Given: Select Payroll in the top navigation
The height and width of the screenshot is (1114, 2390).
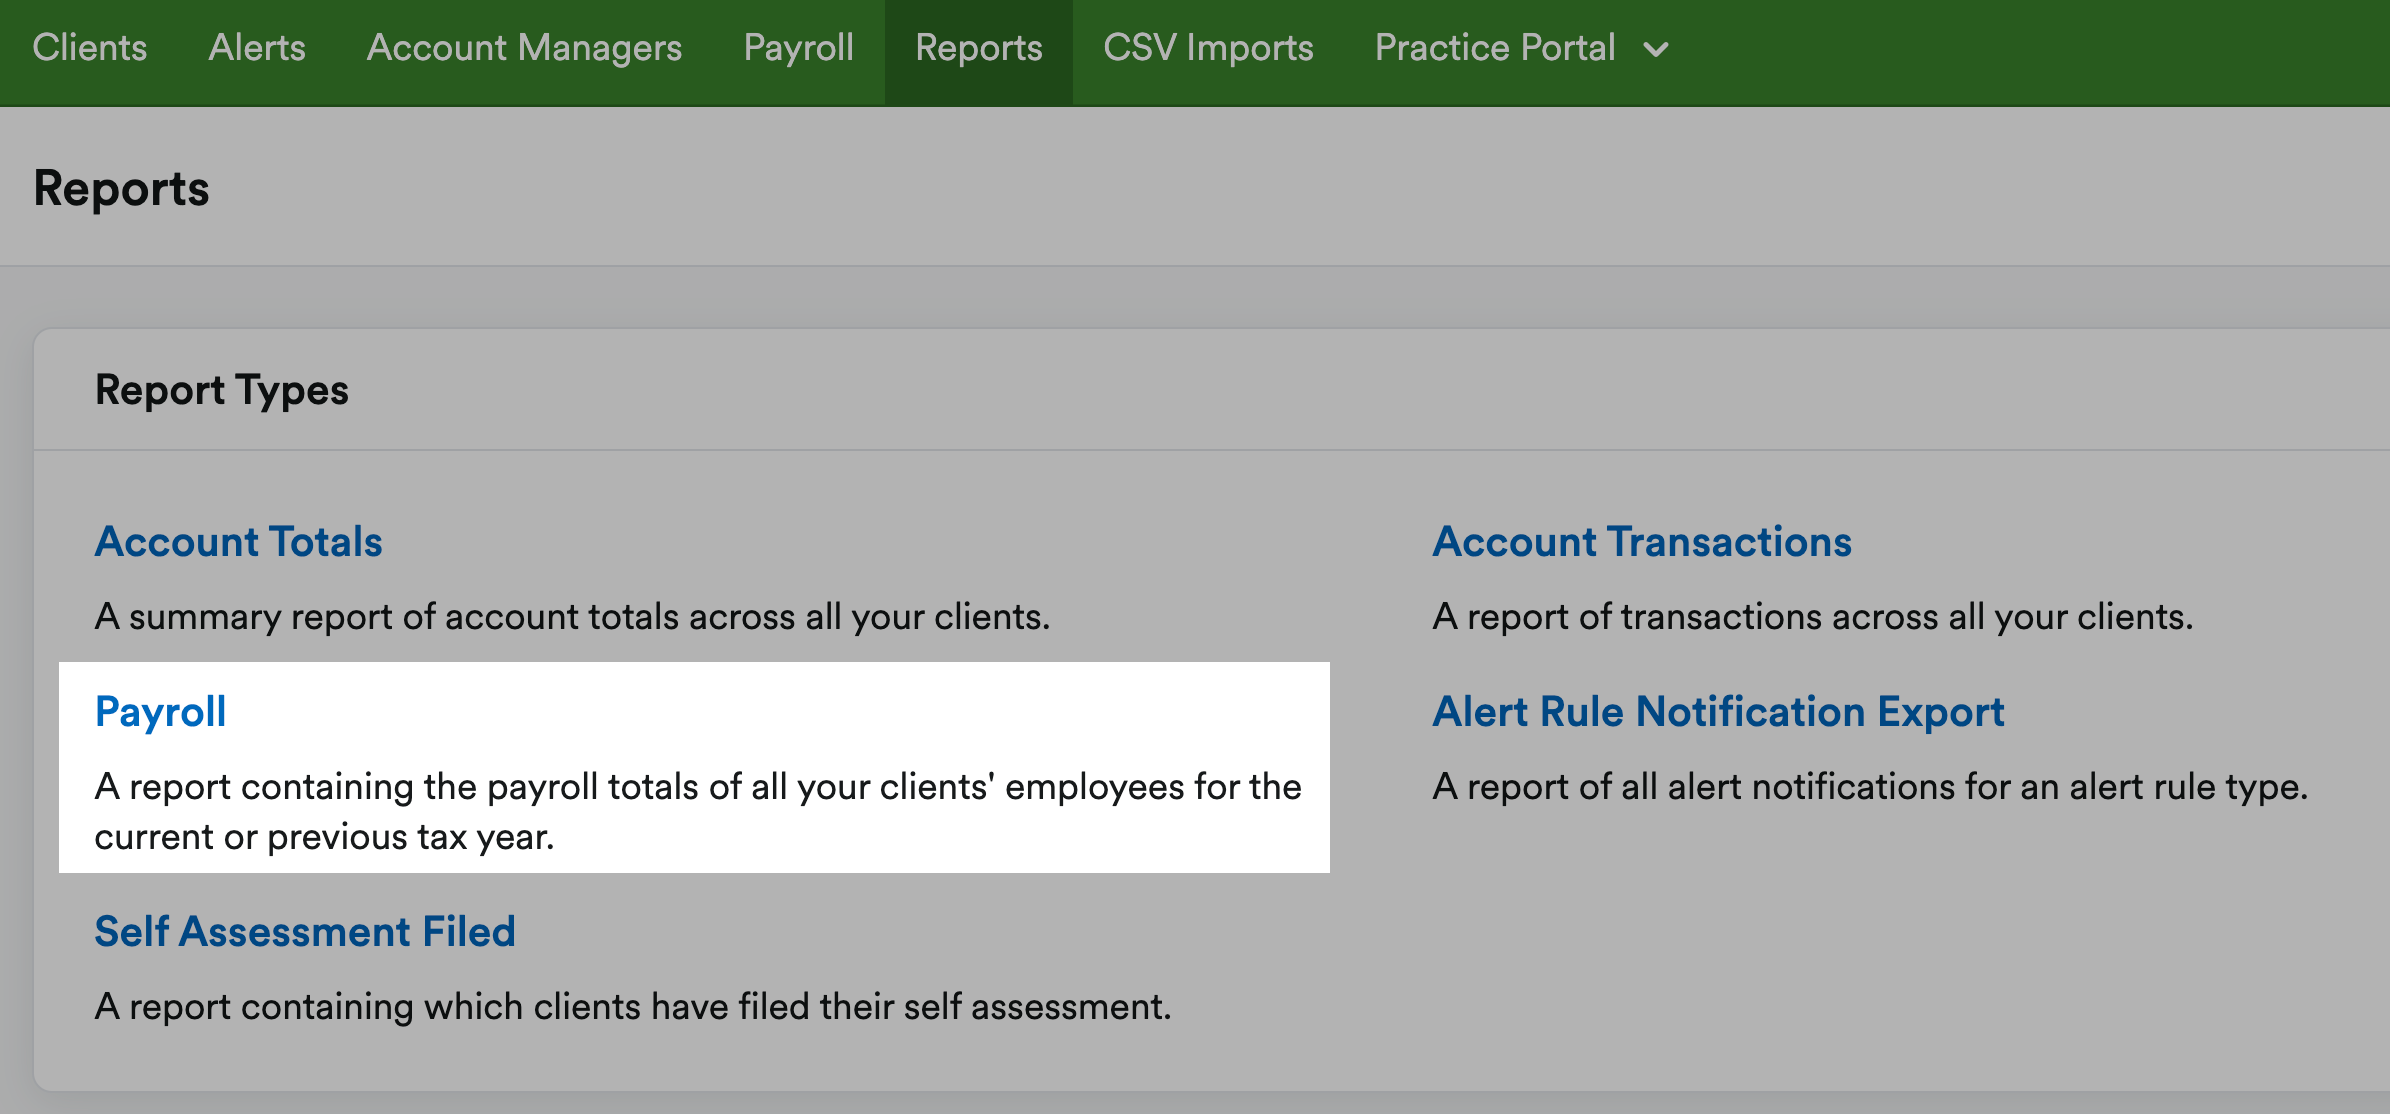Looking at the screenshot, I should (x=799, y=48).
